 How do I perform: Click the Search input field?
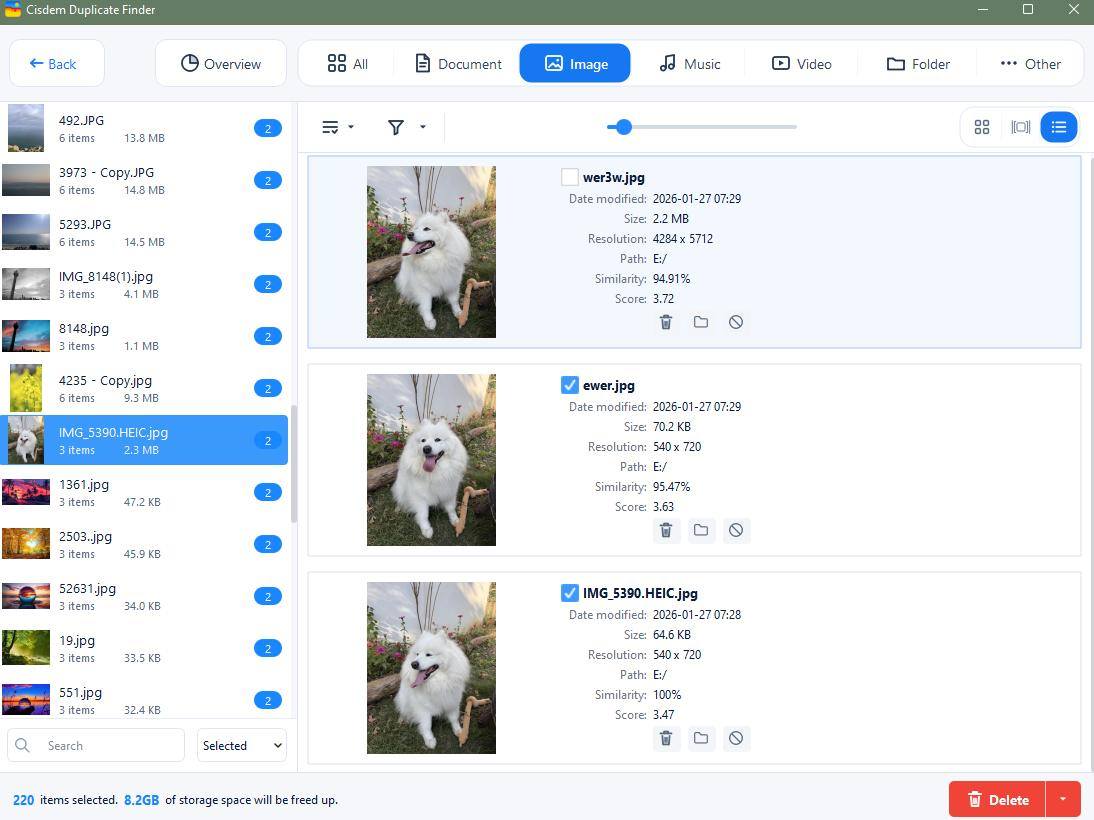(x=96, y=745)
